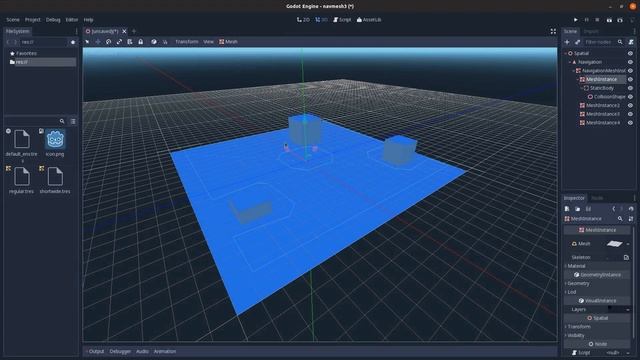Attach a script using Scene dock icon

pos(631,42)
